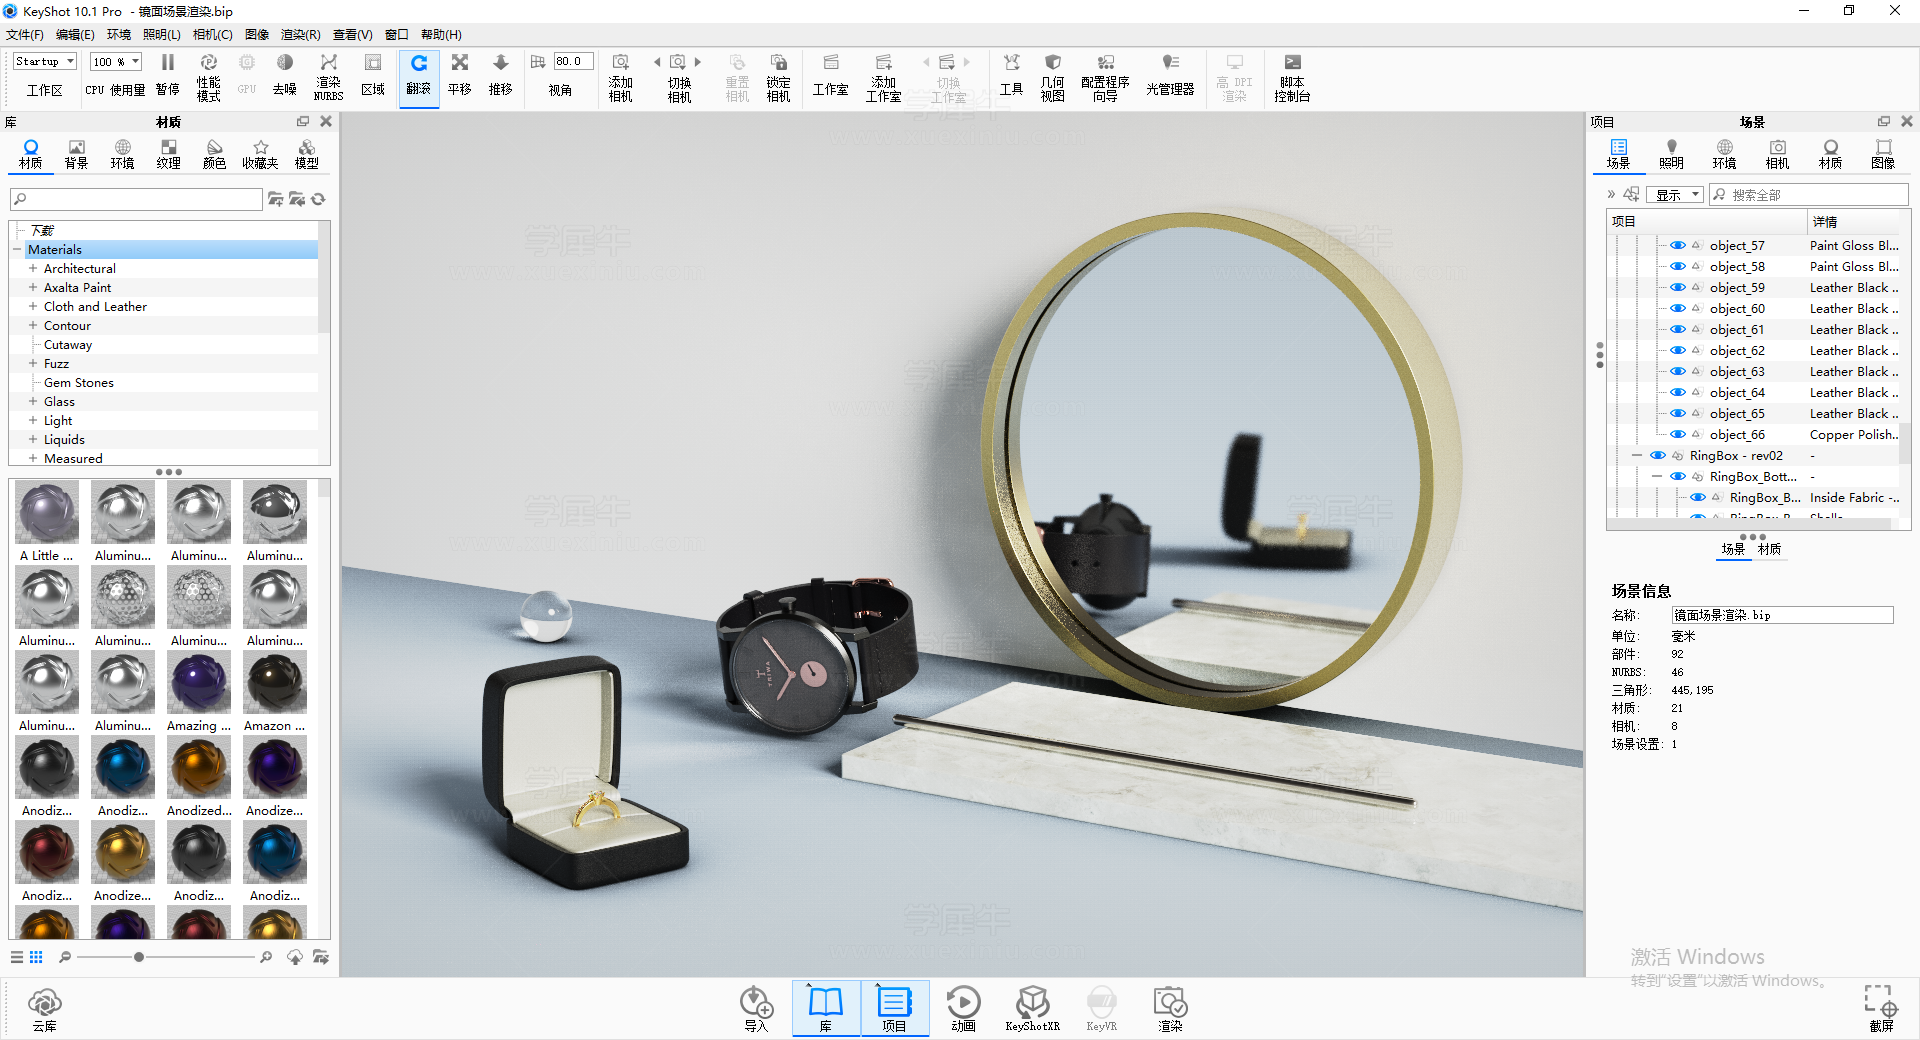Open Cloud library (云库) icon
This screenshot has width=1920, height=1040.
click(45, 1008)
